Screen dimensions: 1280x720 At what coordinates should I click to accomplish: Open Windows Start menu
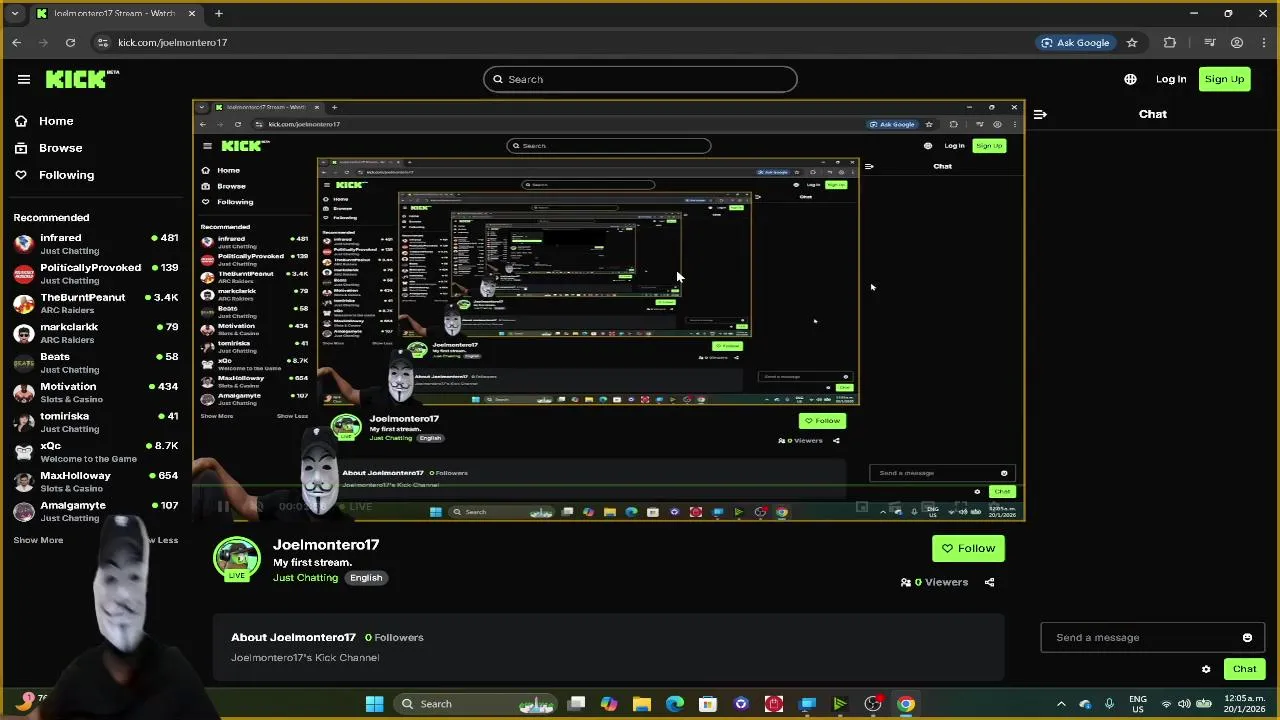pos(374,704)
